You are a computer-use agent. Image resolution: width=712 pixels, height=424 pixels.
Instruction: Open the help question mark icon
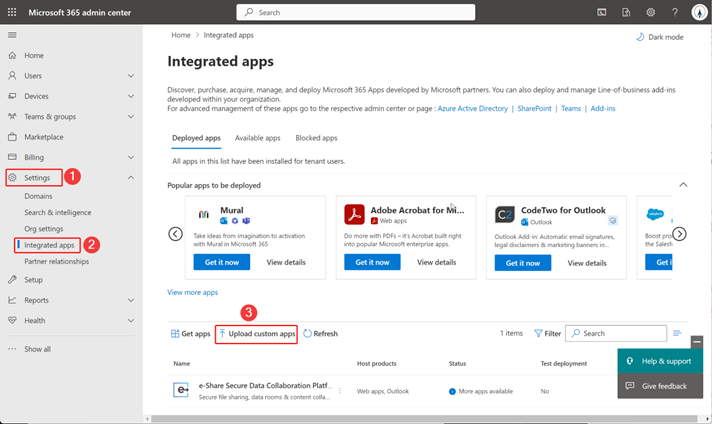click(675, 12)
